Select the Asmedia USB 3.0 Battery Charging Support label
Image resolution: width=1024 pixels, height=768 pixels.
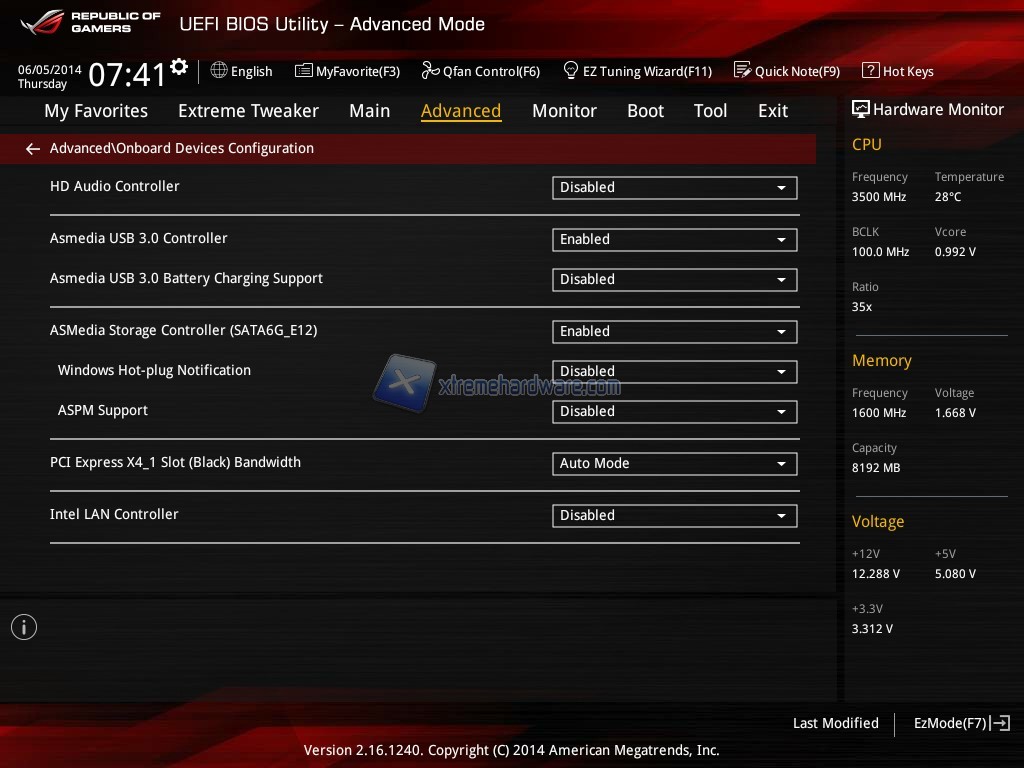pos(186,278)
